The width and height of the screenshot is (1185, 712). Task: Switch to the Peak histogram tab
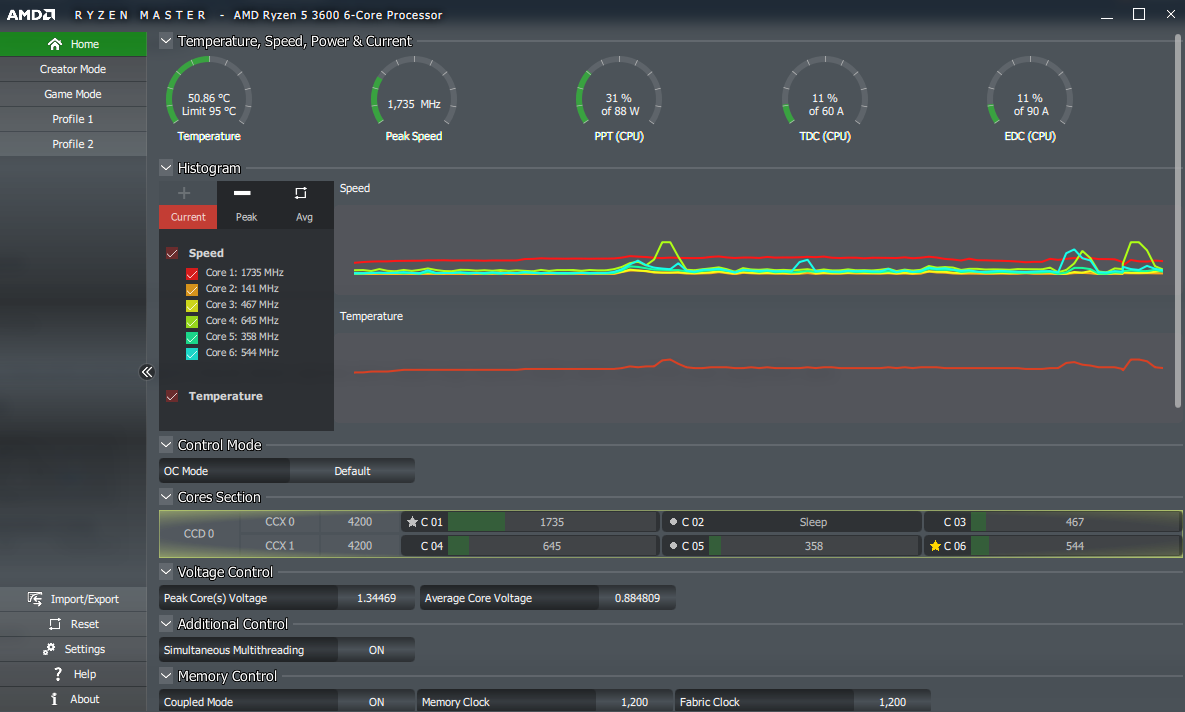click(x=246, y=217)
